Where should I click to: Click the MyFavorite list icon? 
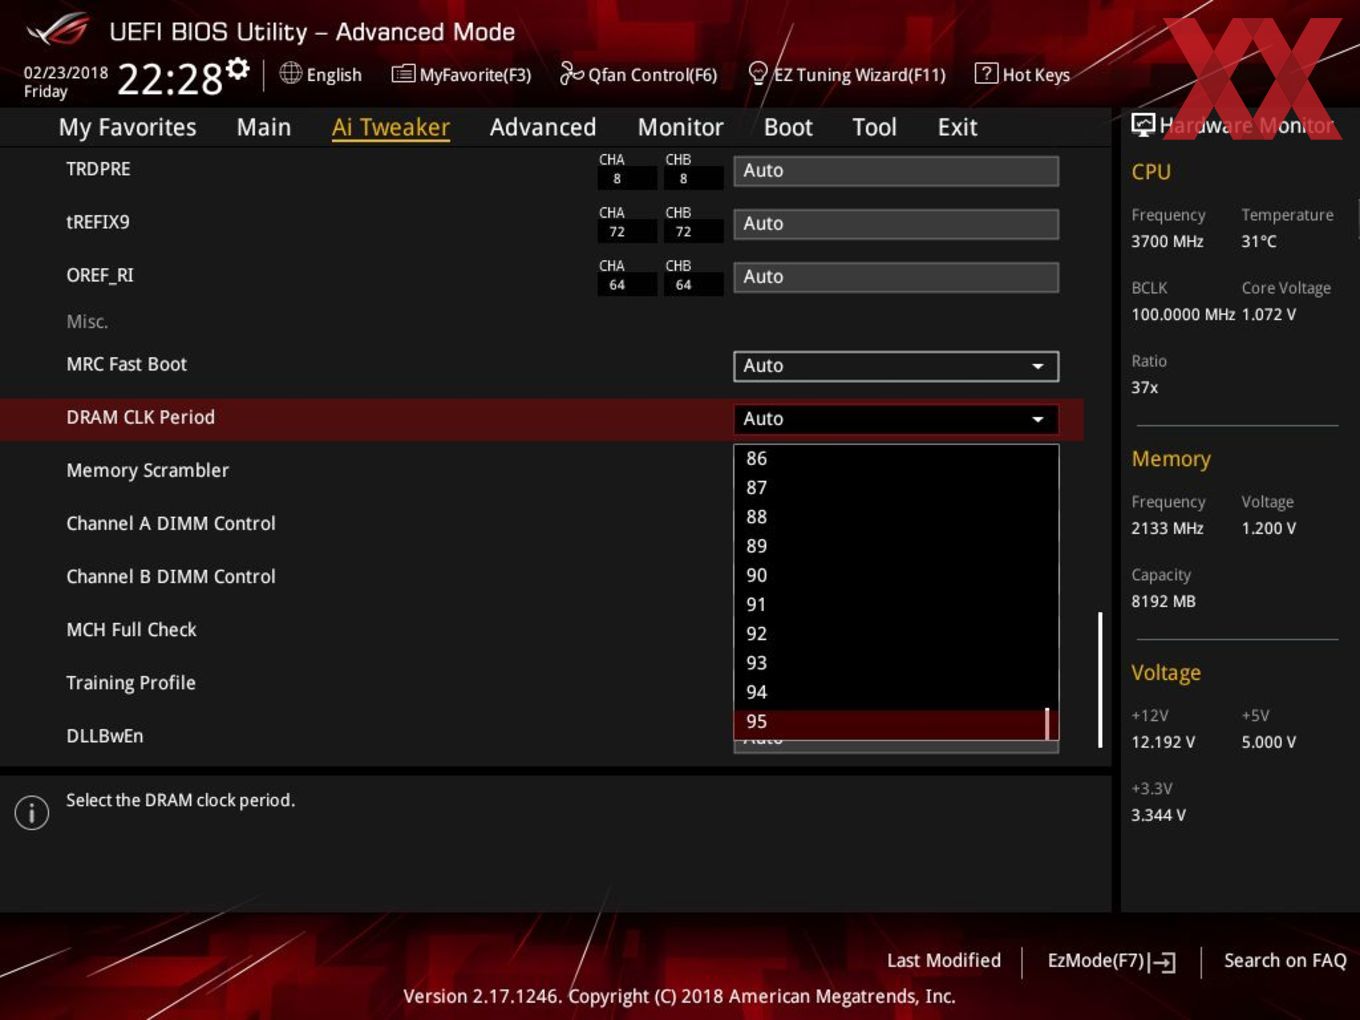tap(403, 74)
